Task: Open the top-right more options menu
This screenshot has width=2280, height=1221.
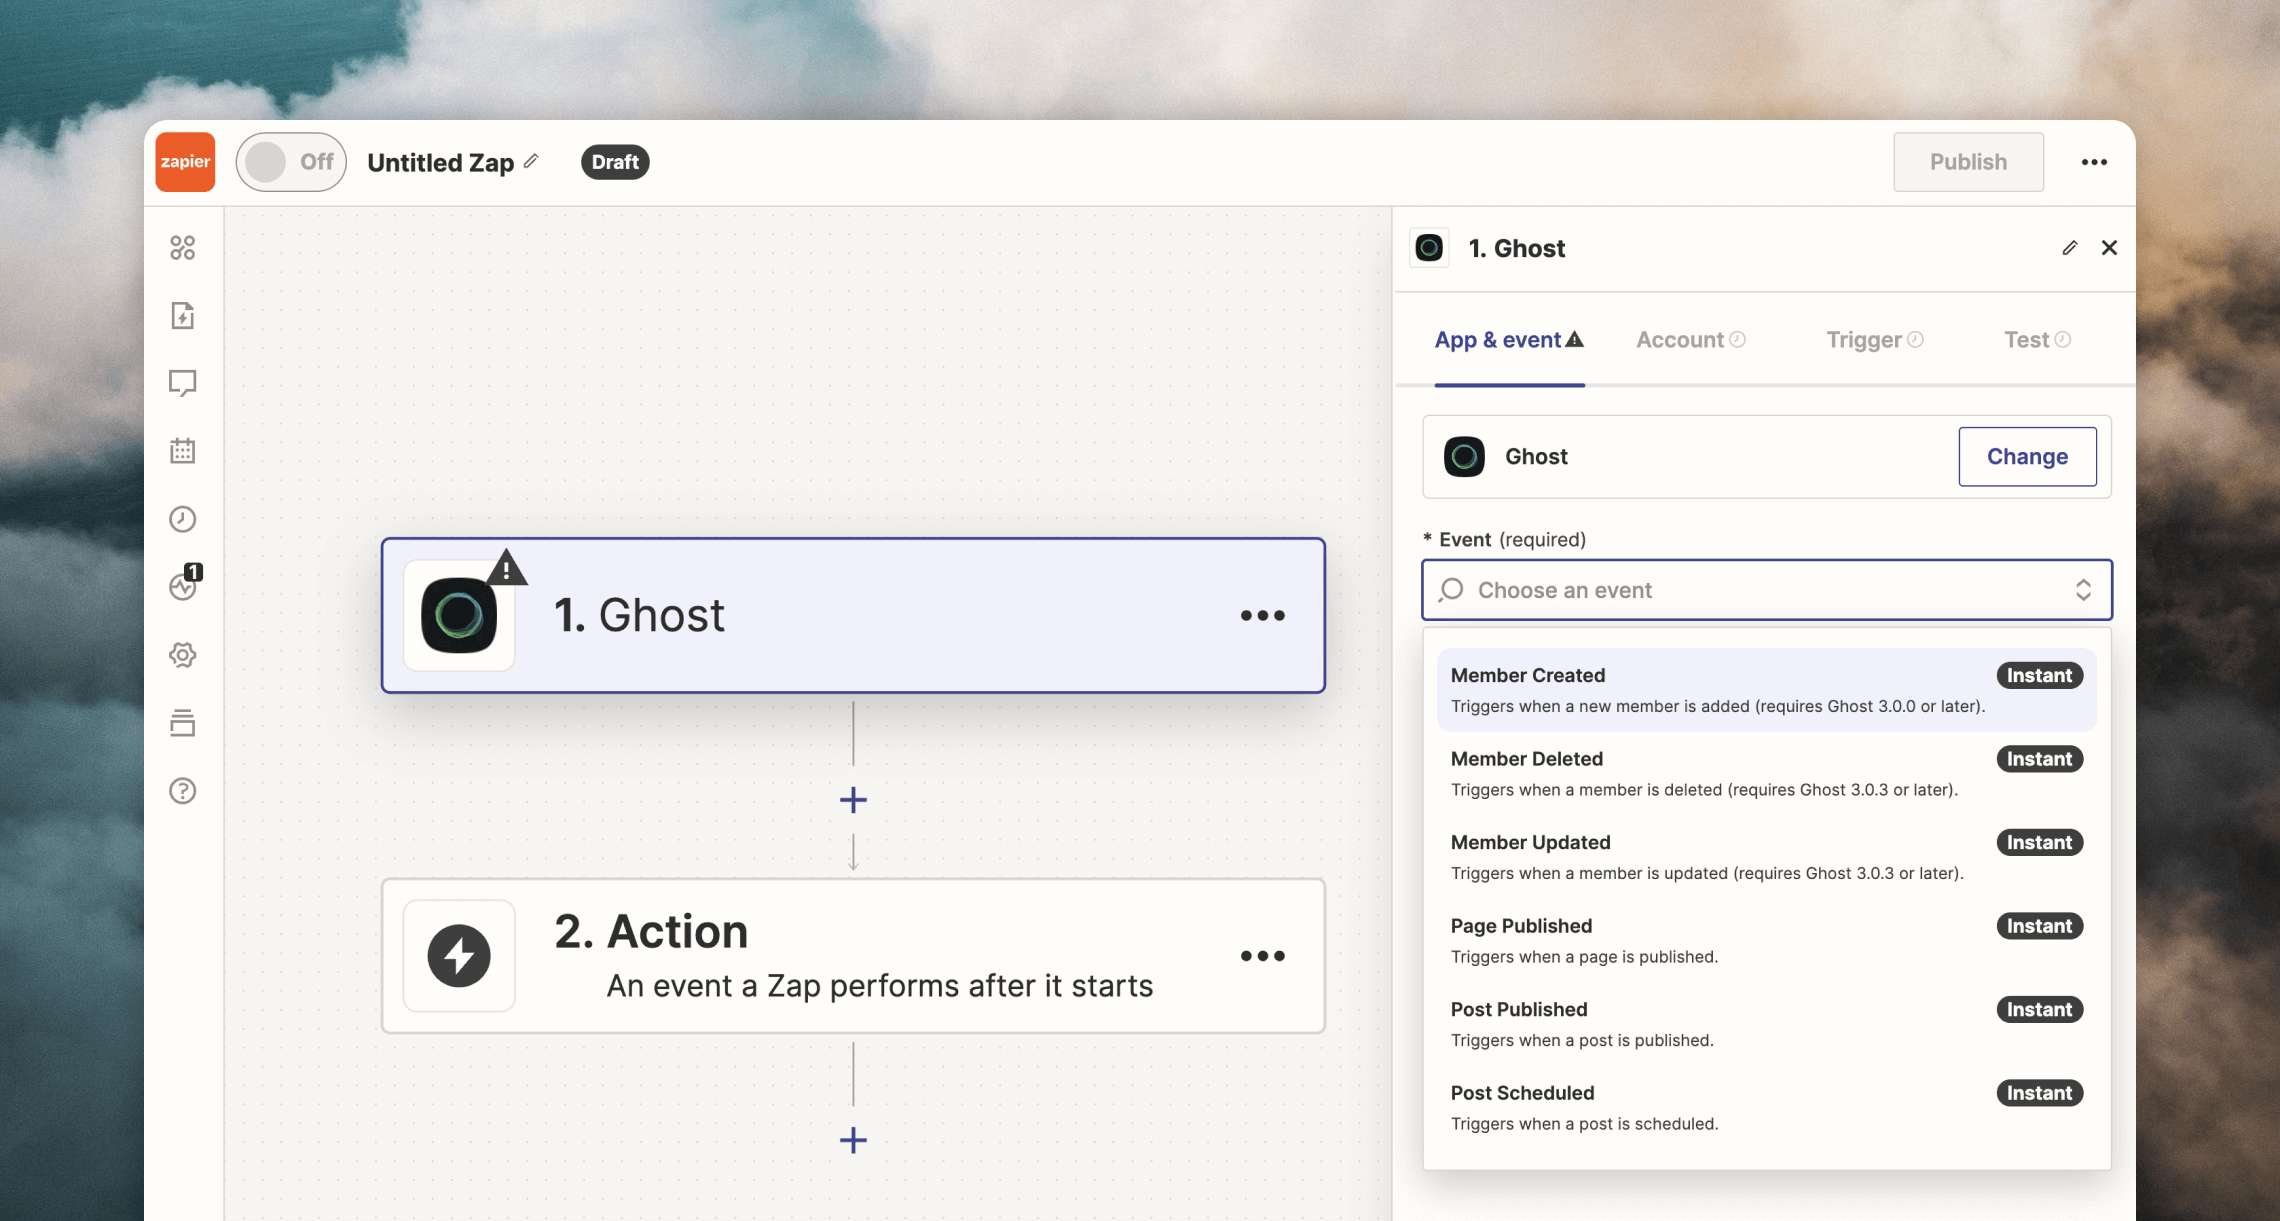Action: (2094, 162)
